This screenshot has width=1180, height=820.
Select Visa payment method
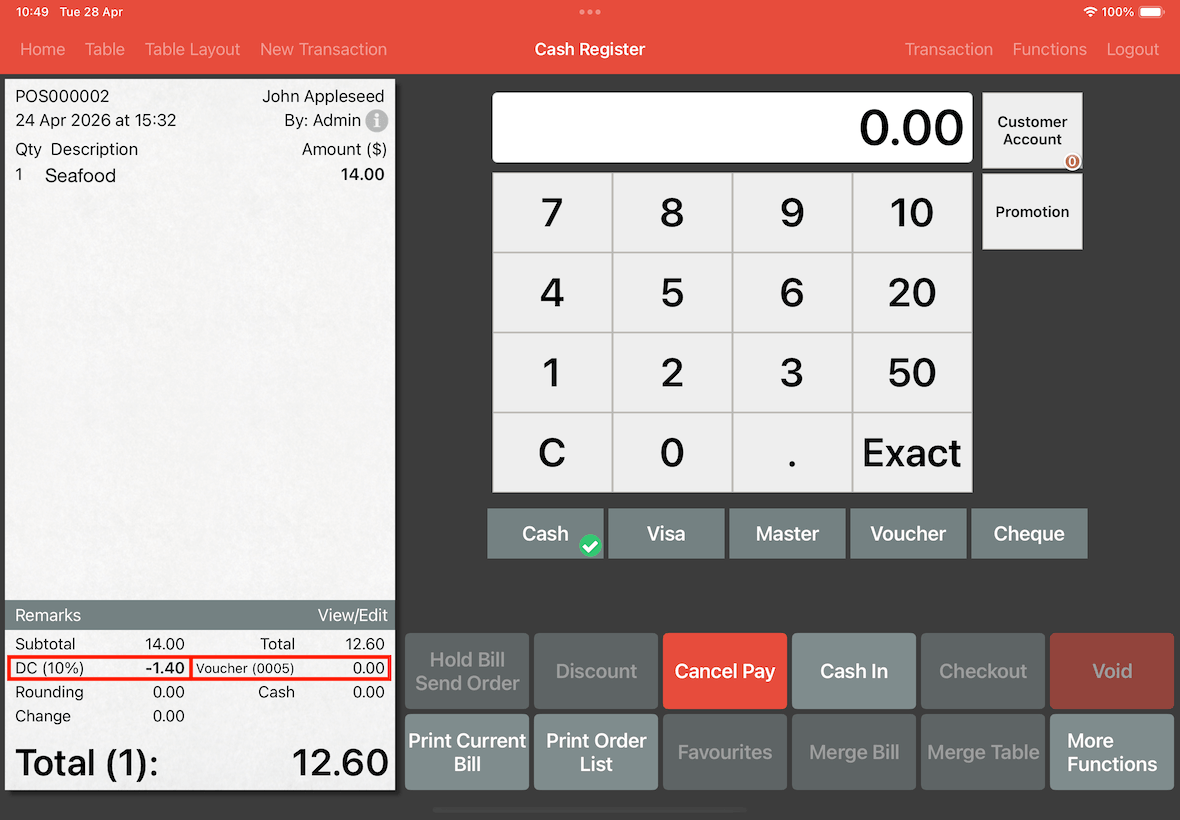click(x=666, y=533)
